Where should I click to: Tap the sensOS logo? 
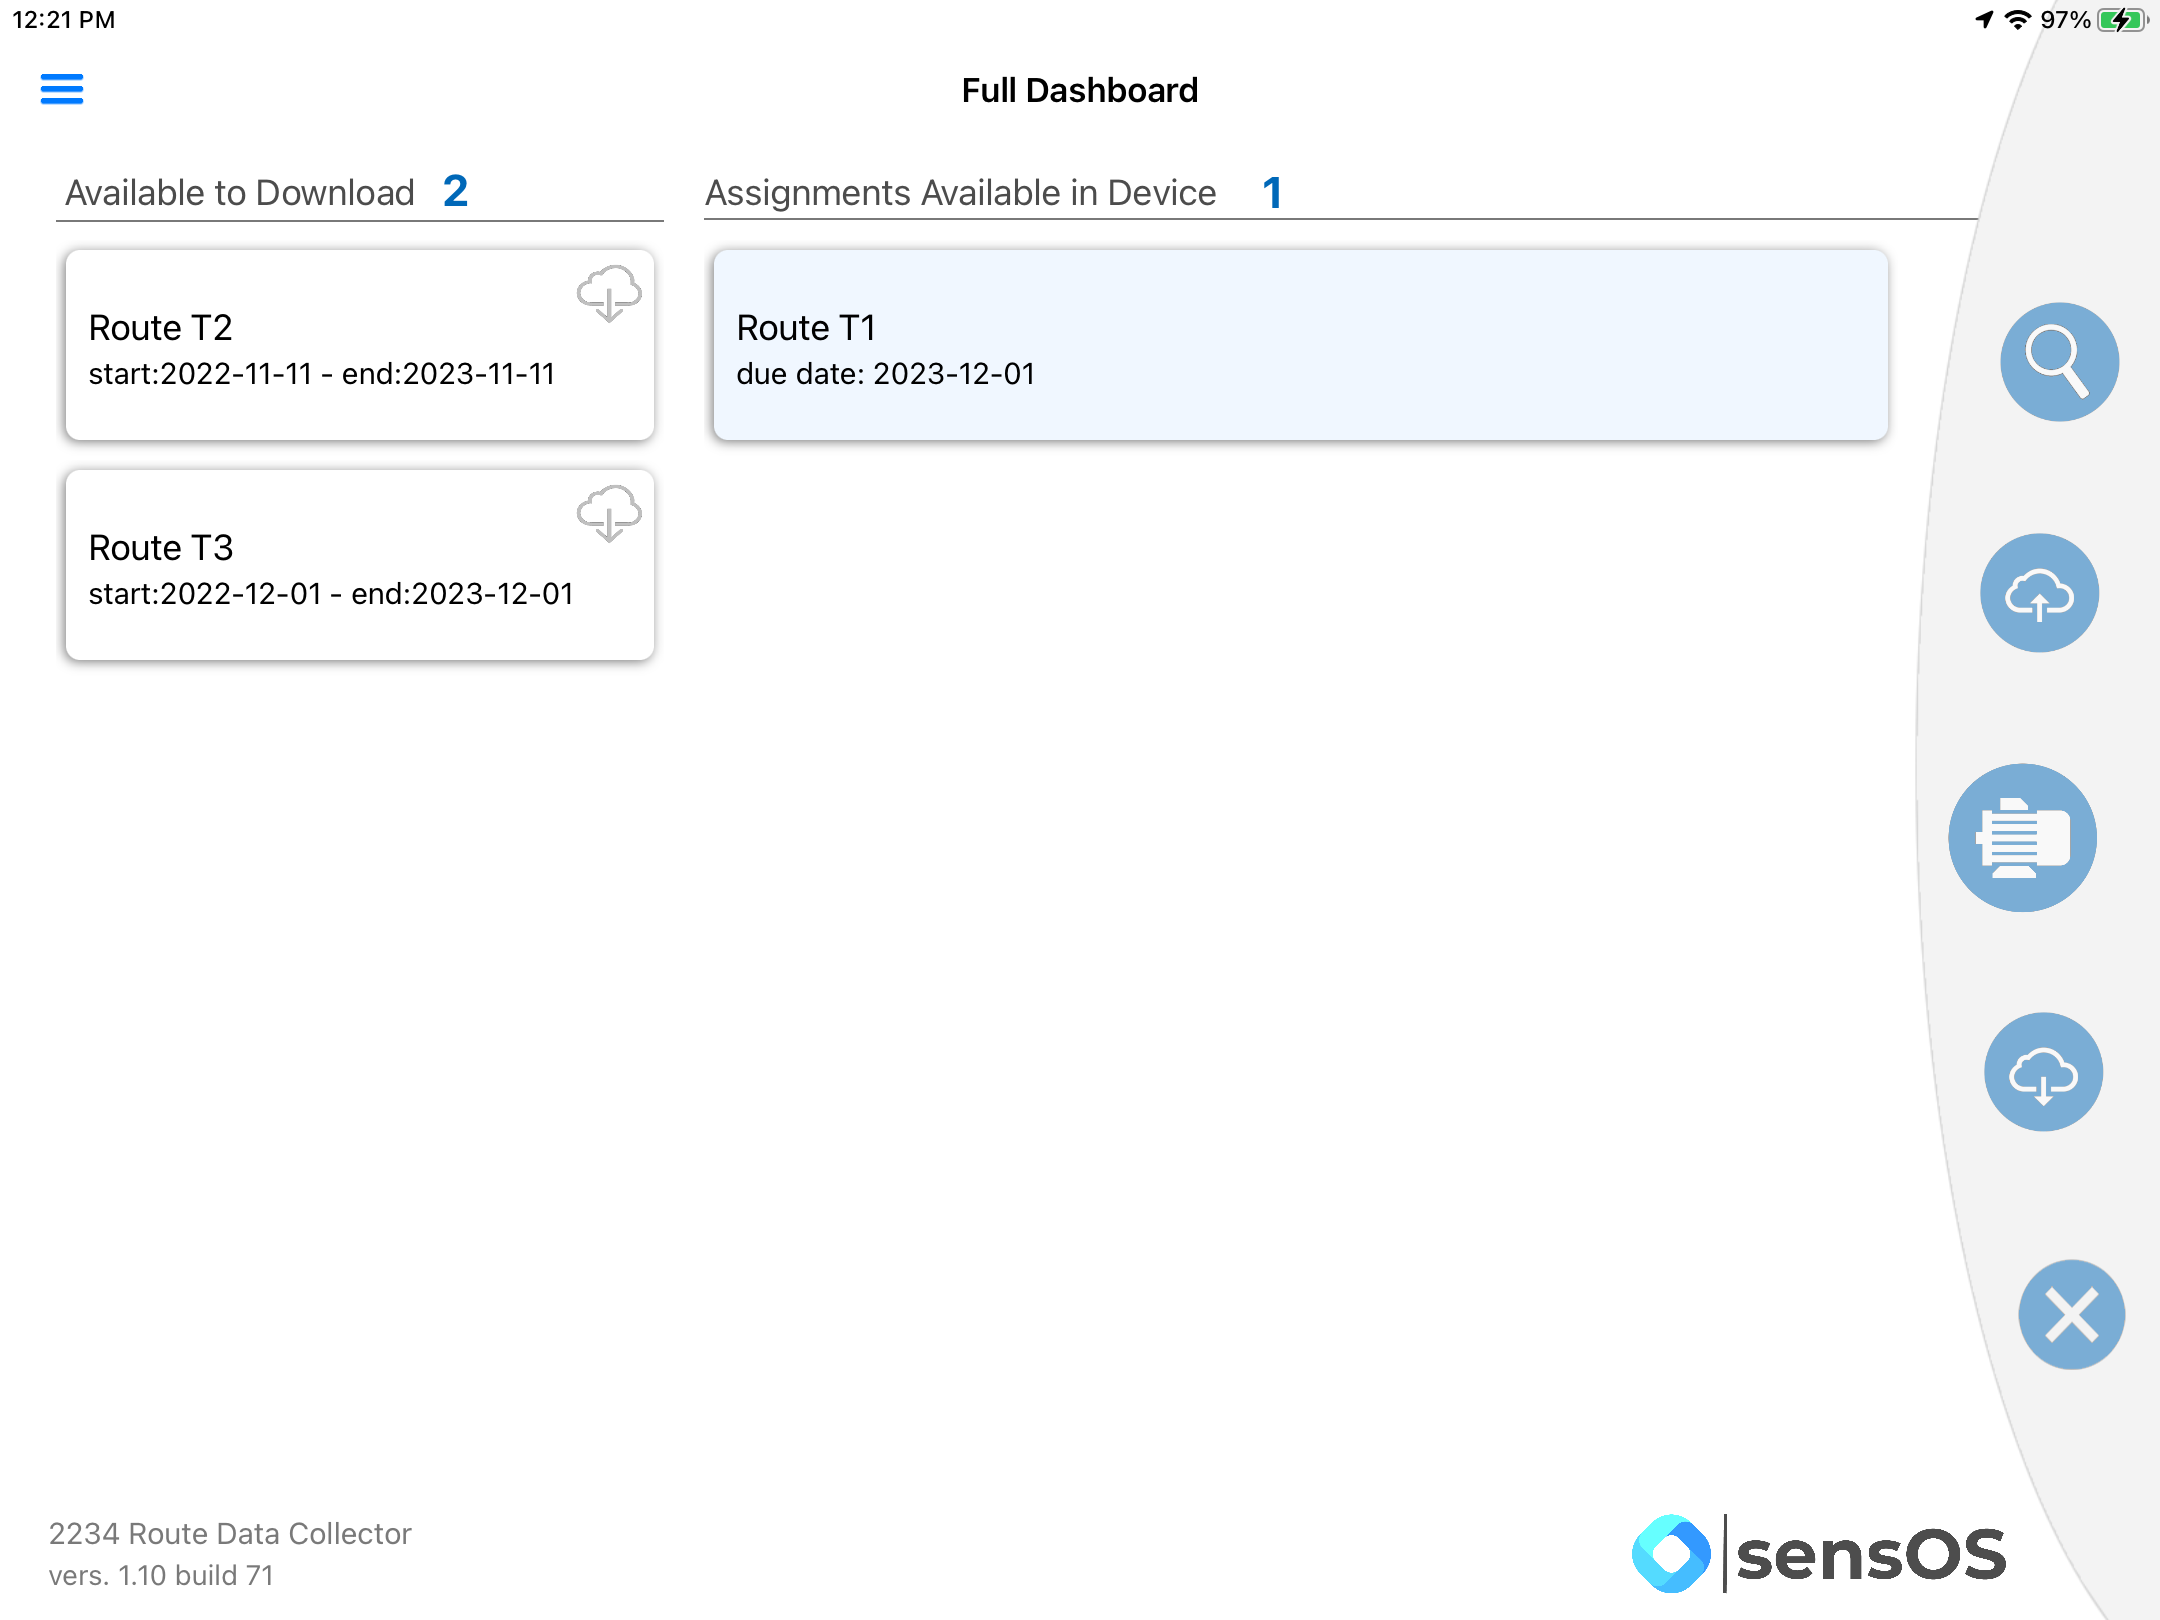point(1819,1553)
